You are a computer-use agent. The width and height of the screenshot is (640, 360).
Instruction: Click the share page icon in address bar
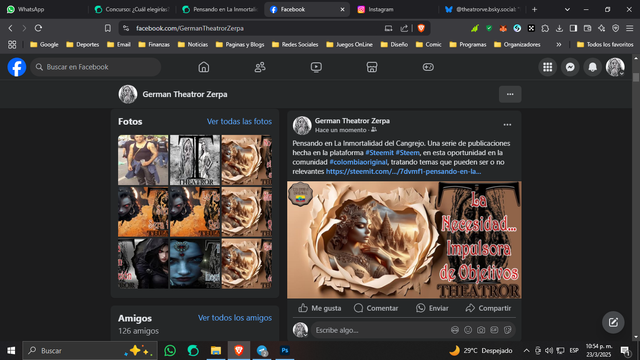[404, 28]
